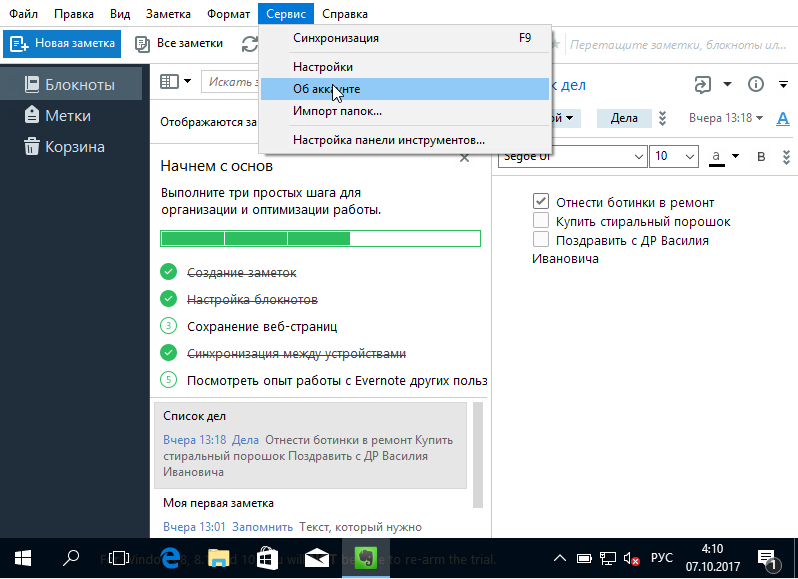Viewport: 798px width, 579px height.
Task: Close the Начнем с основ panel
Action: pyautogui.click(x=464, y=158)
